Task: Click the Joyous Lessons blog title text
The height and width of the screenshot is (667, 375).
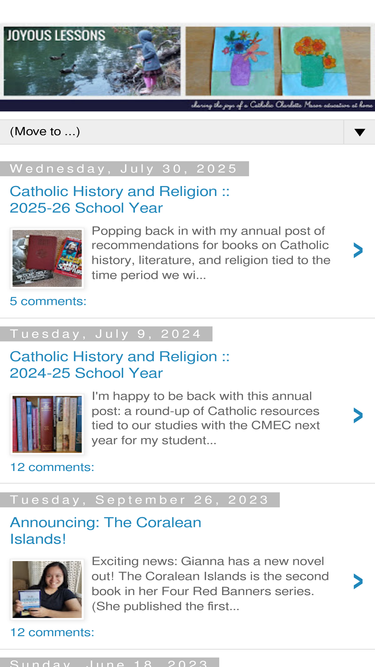Action: coord(56,35)
